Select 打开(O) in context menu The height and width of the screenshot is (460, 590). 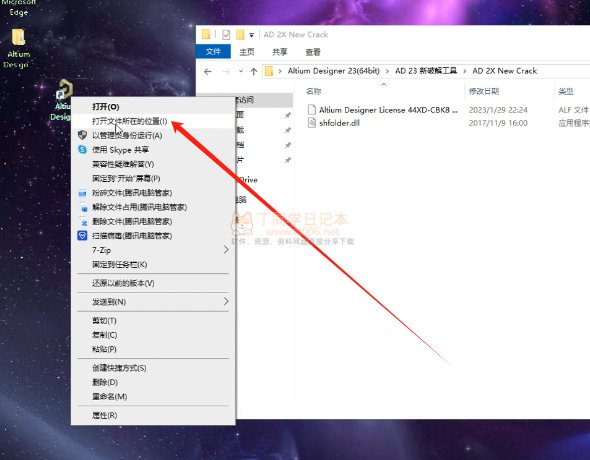pos(154,106)
